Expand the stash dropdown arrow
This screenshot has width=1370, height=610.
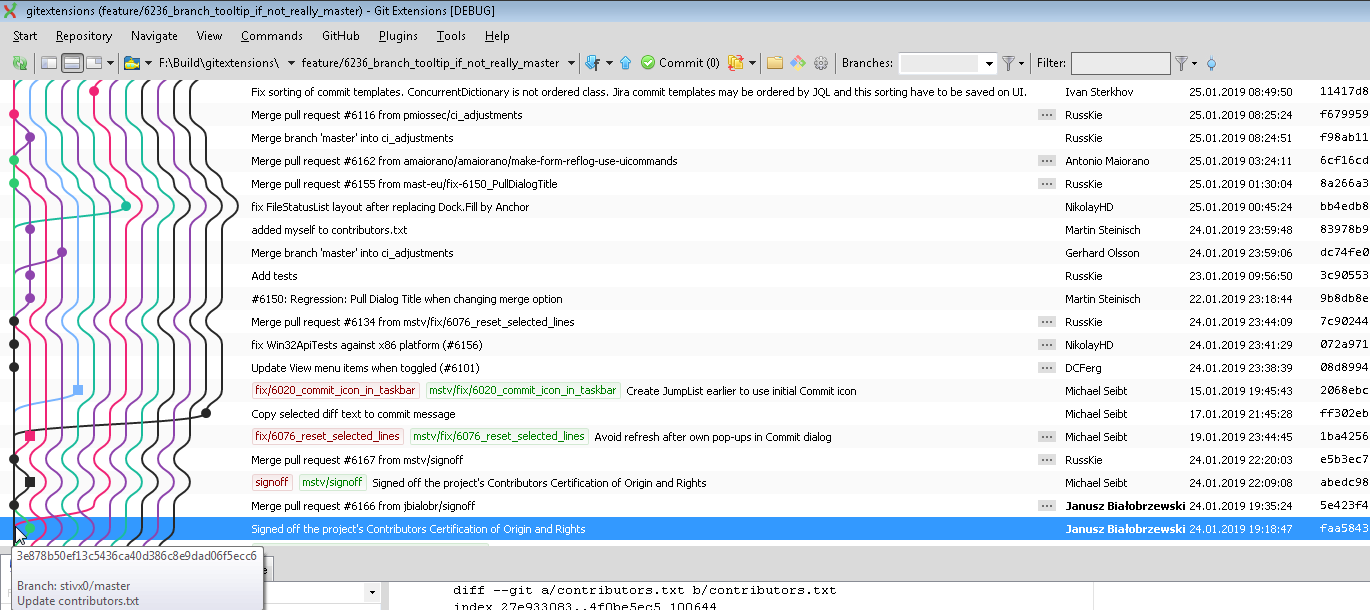752,63
